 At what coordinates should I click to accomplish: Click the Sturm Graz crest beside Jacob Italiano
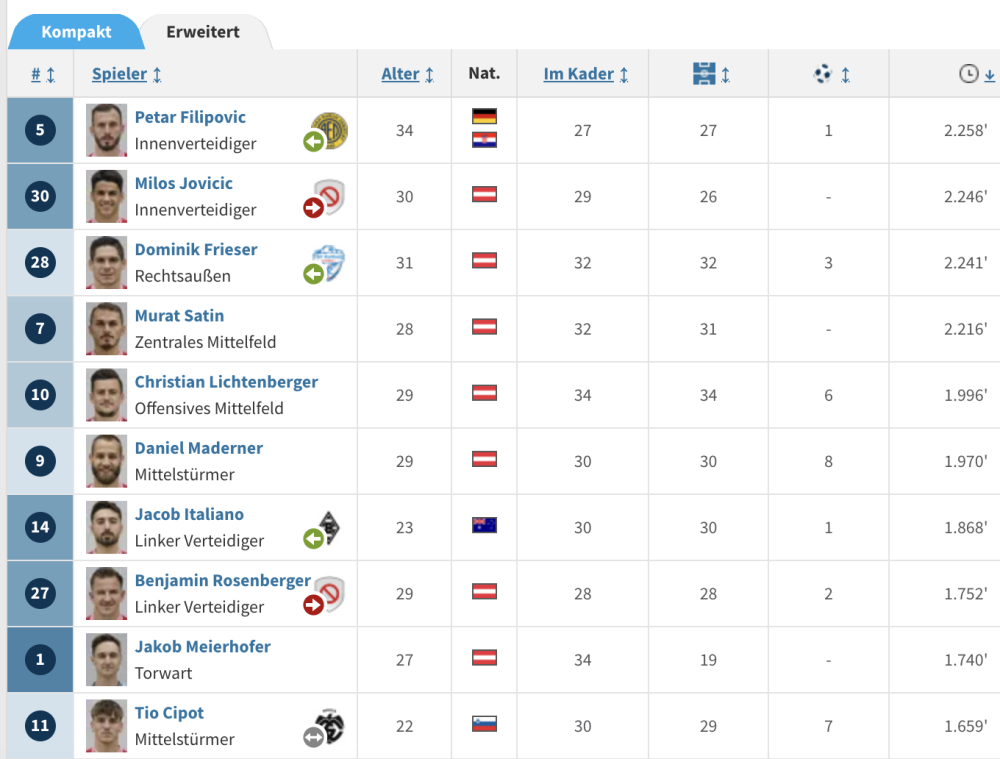(327, 527)
